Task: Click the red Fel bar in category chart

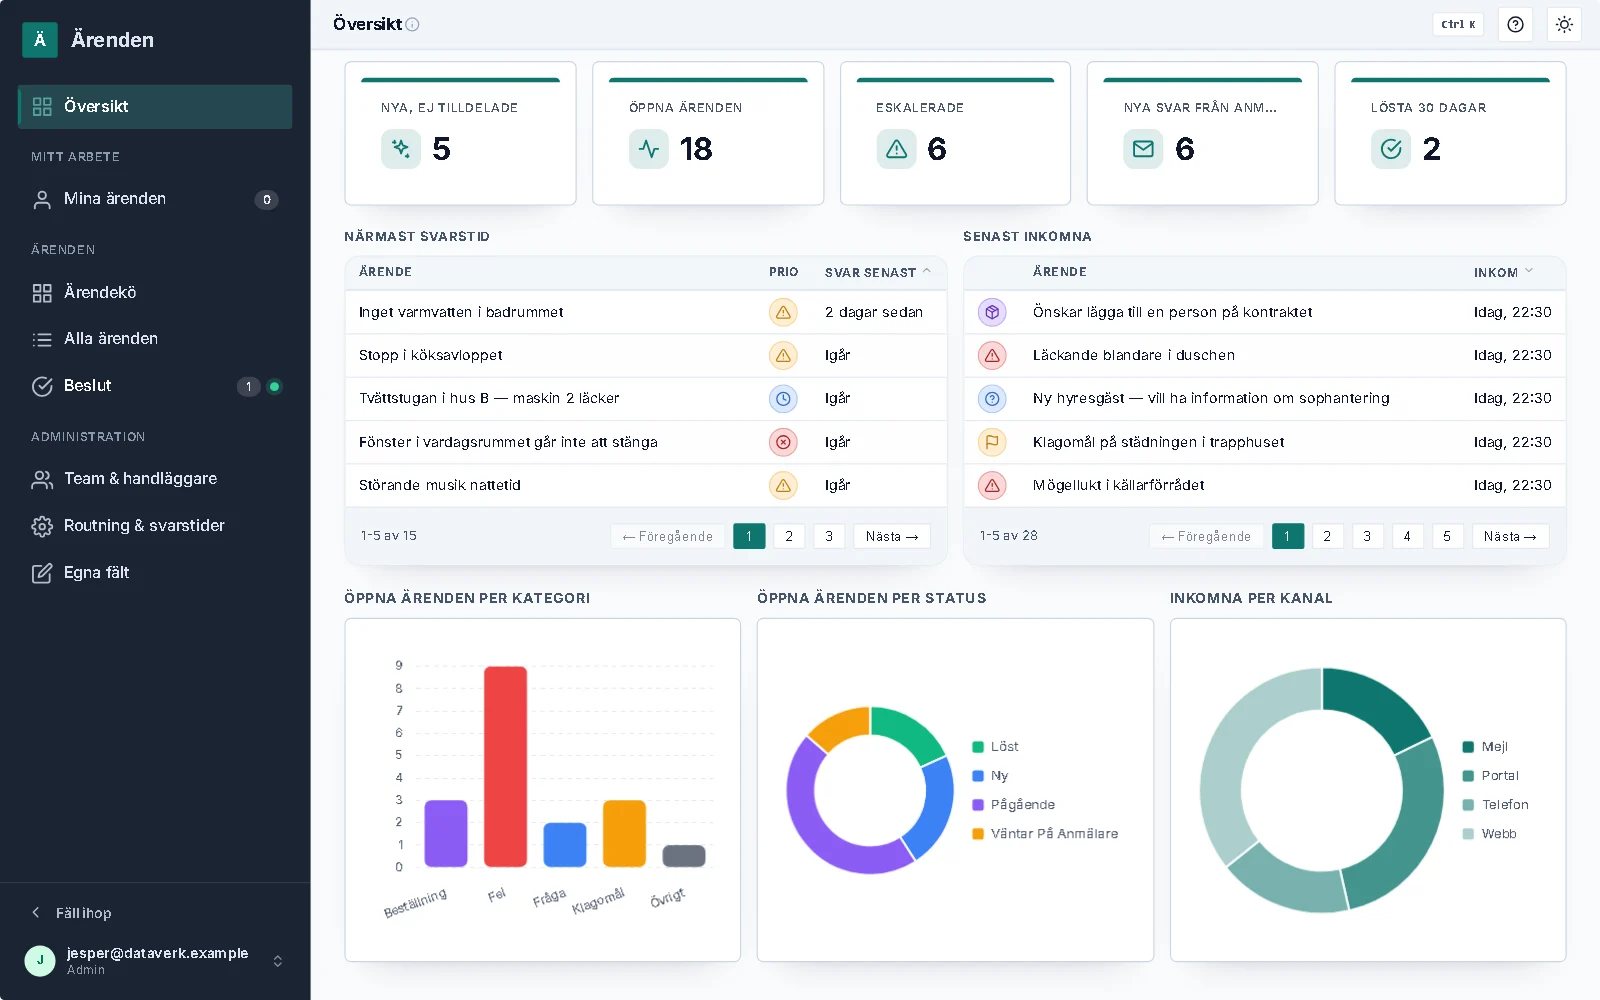Action: pyautogui.click(x=505, y=766)
